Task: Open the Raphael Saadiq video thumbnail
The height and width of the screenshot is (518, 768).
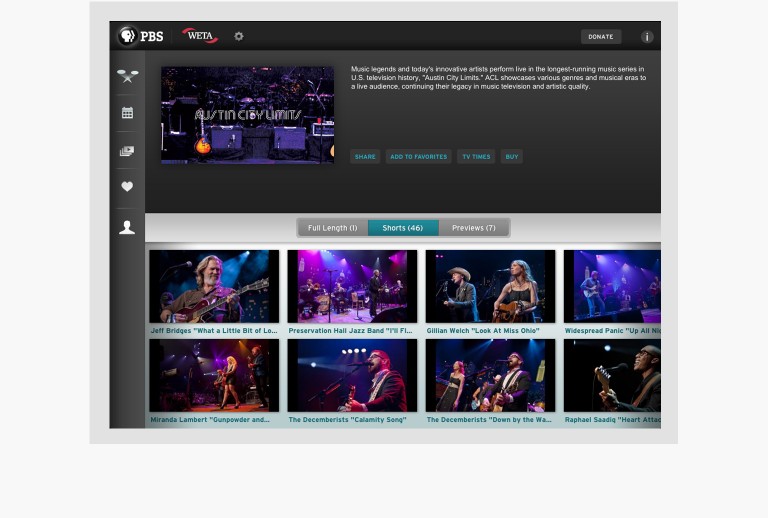Action: click(612, 376)
